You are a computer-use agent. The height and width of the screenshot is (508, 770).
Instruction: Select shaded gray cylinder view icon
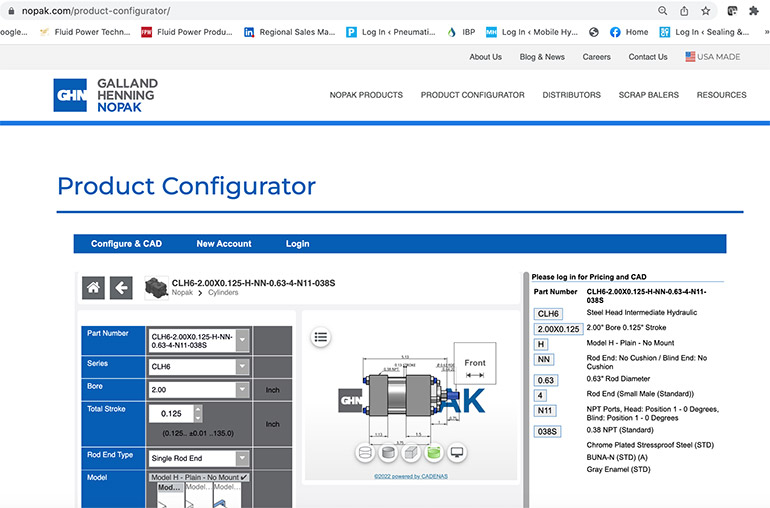pyautogui.click(x=388, y=452)
